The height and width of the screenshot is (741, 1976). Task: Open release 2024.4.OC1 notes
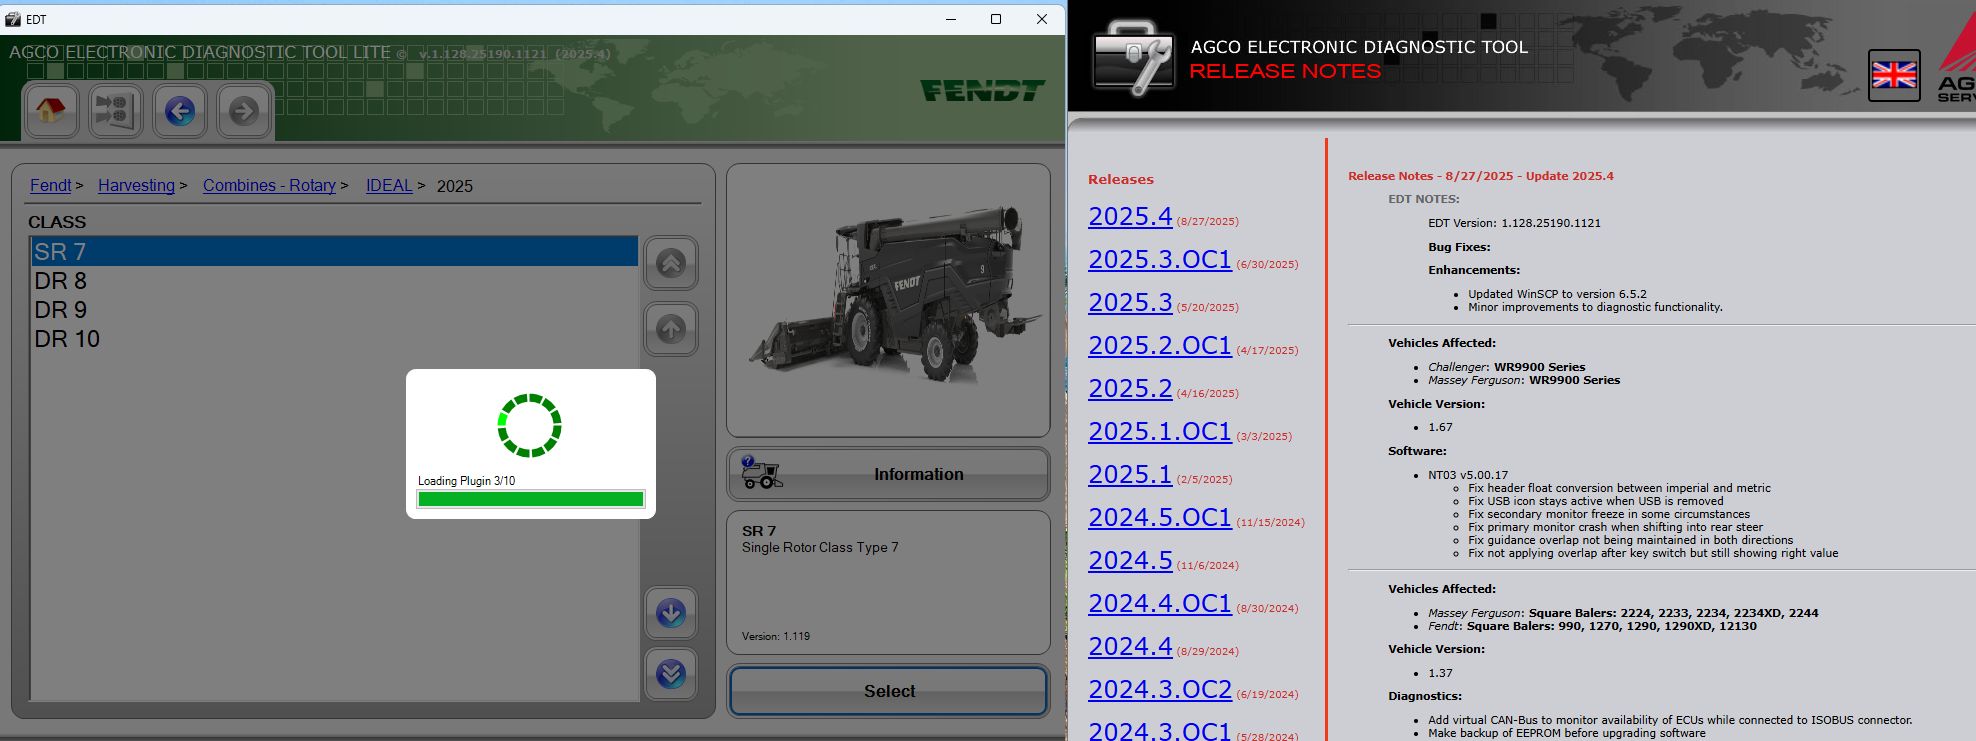coord(1160,604)
